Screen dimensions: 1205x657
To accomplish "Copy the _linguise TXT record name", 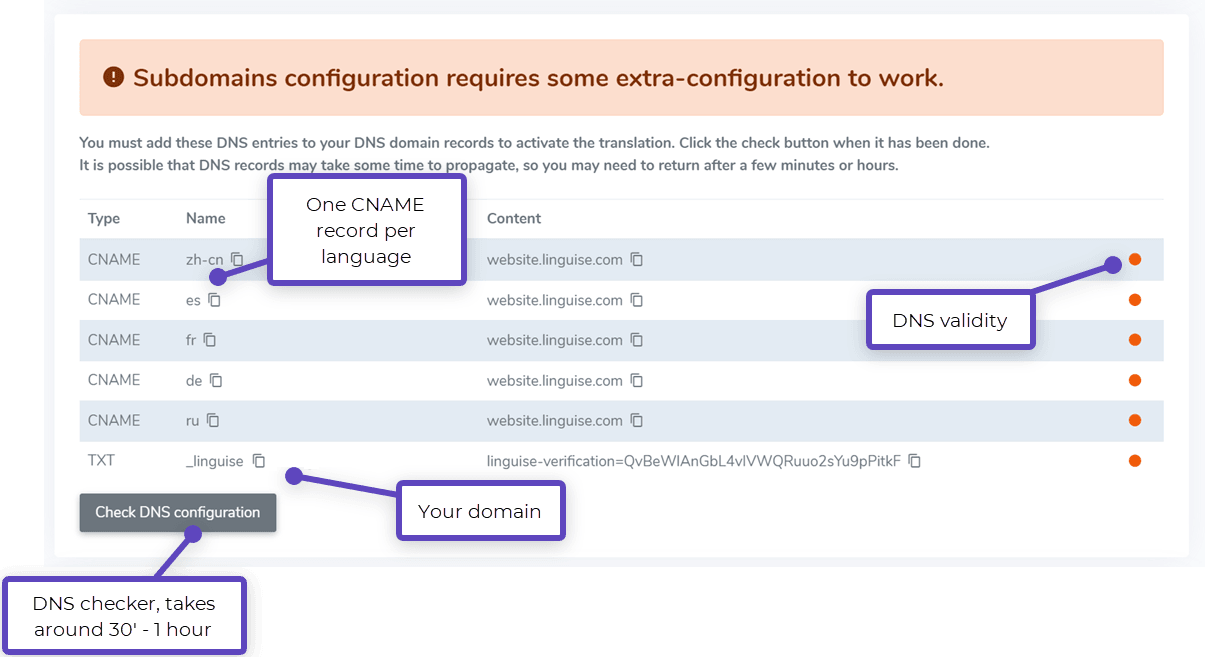I will pos(259,461).
